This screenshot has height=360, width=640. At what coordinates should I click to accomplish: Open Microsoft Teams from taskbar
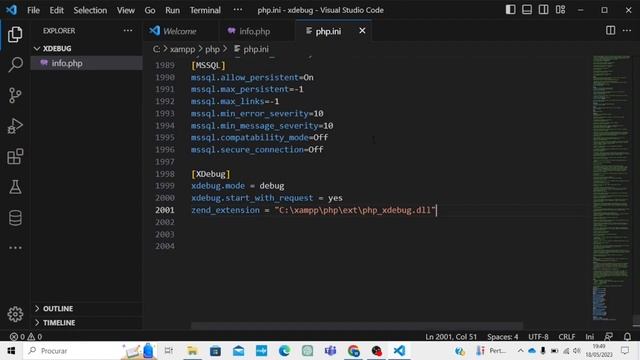coord(330,351)
